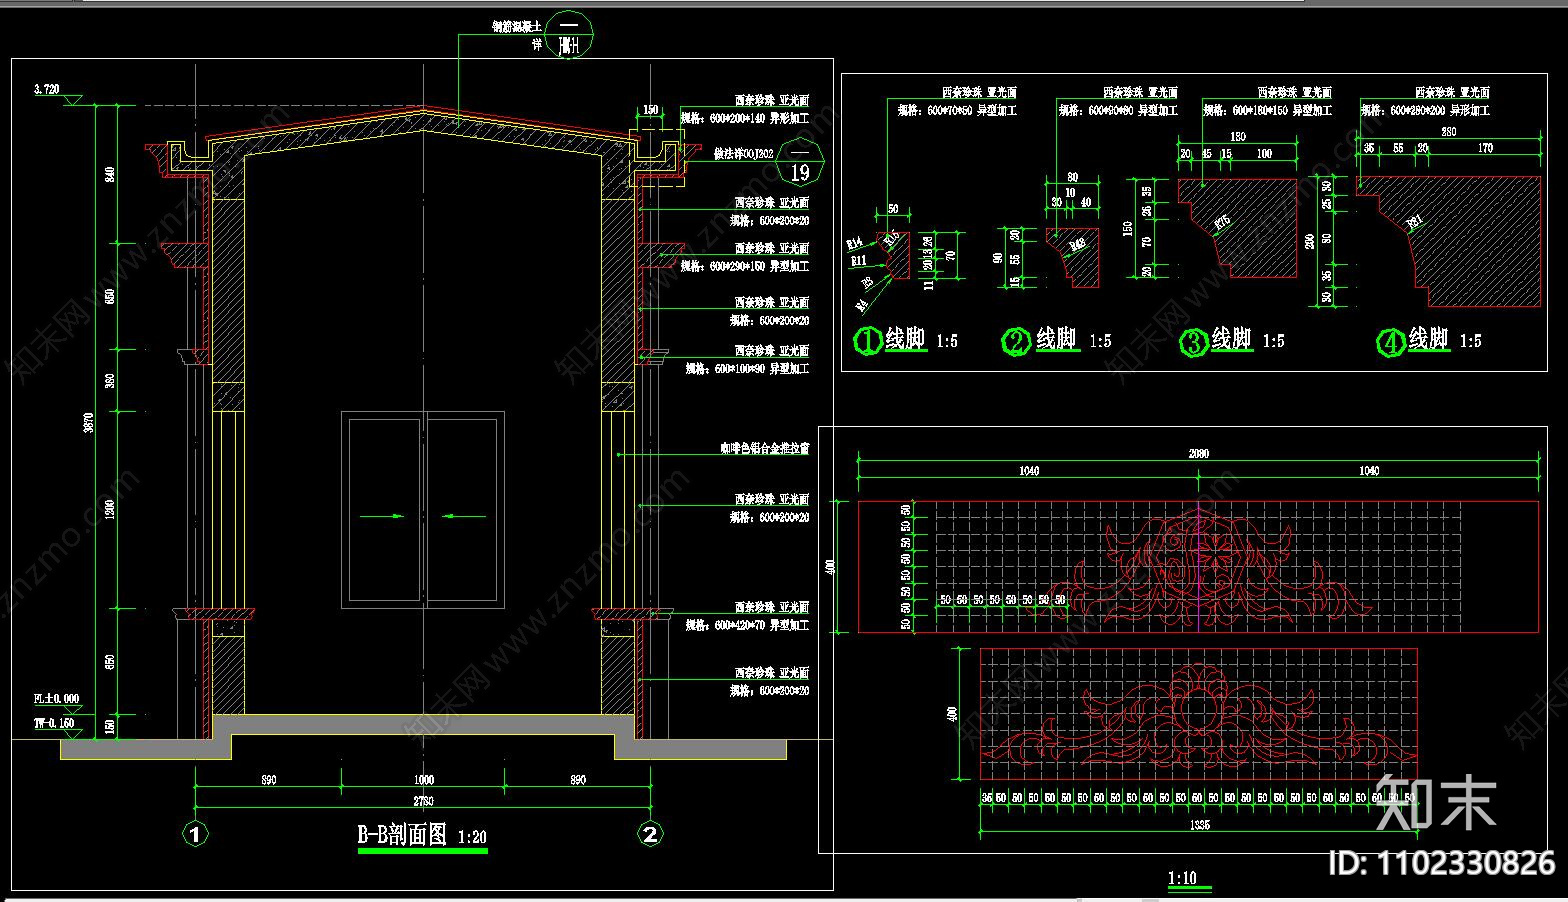Click the "1300" vertical dimension
This screenshot has width=1568, height=902.
[x=110, y=510]
